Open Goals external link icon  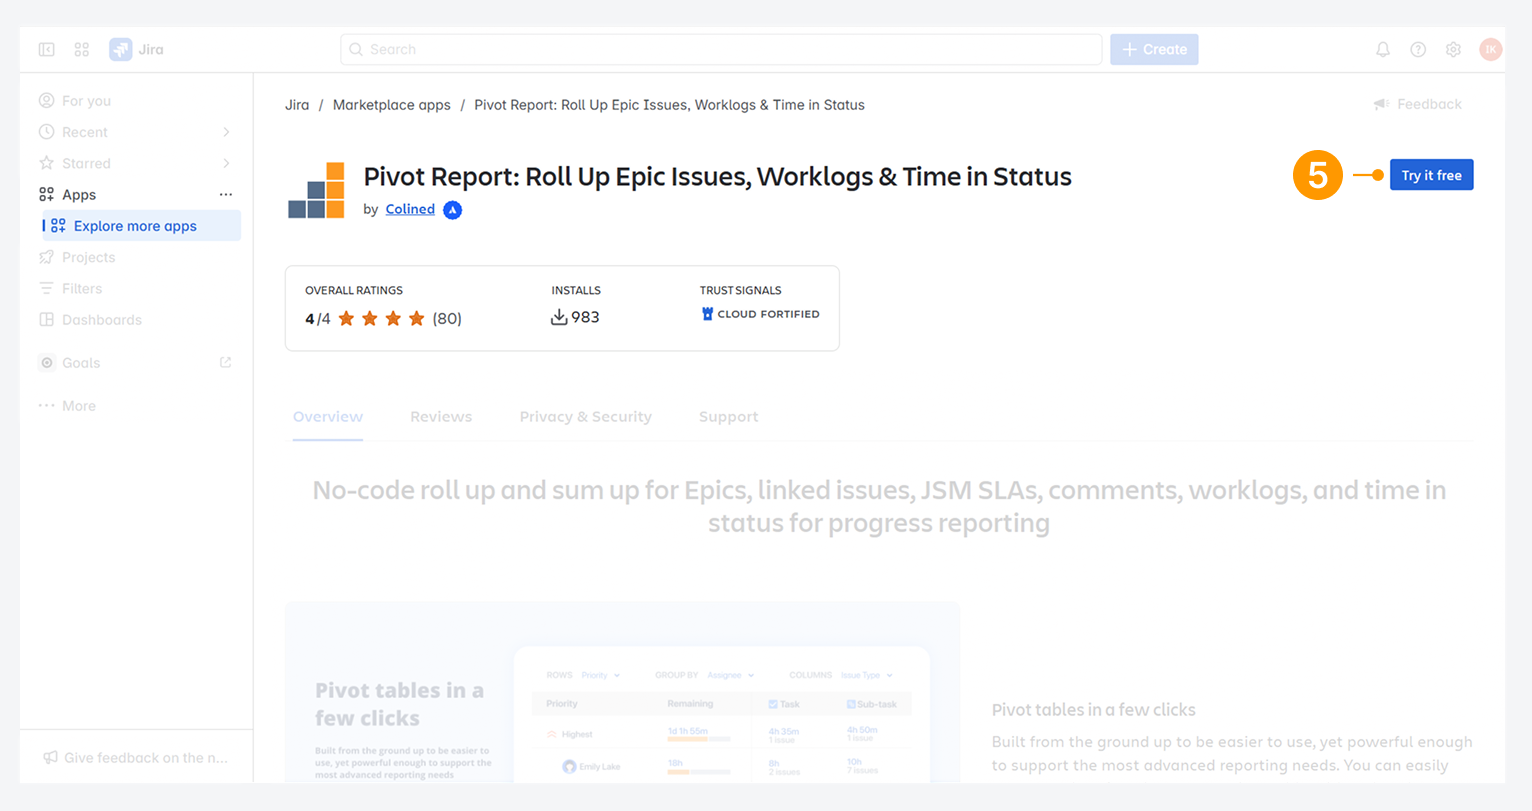click(x=225, y=362)
